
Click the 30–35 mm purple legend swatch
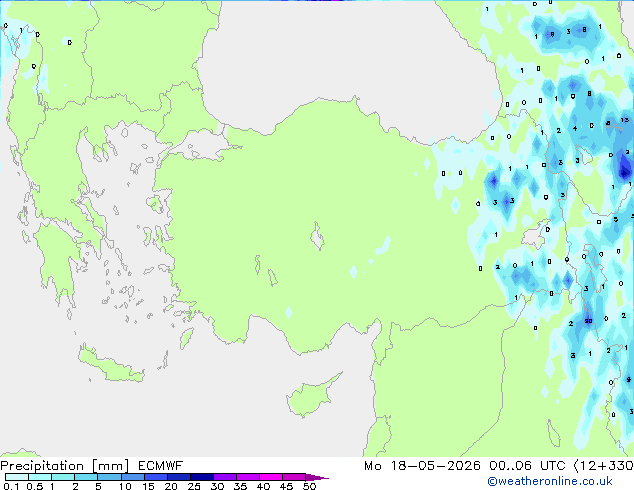224,477
